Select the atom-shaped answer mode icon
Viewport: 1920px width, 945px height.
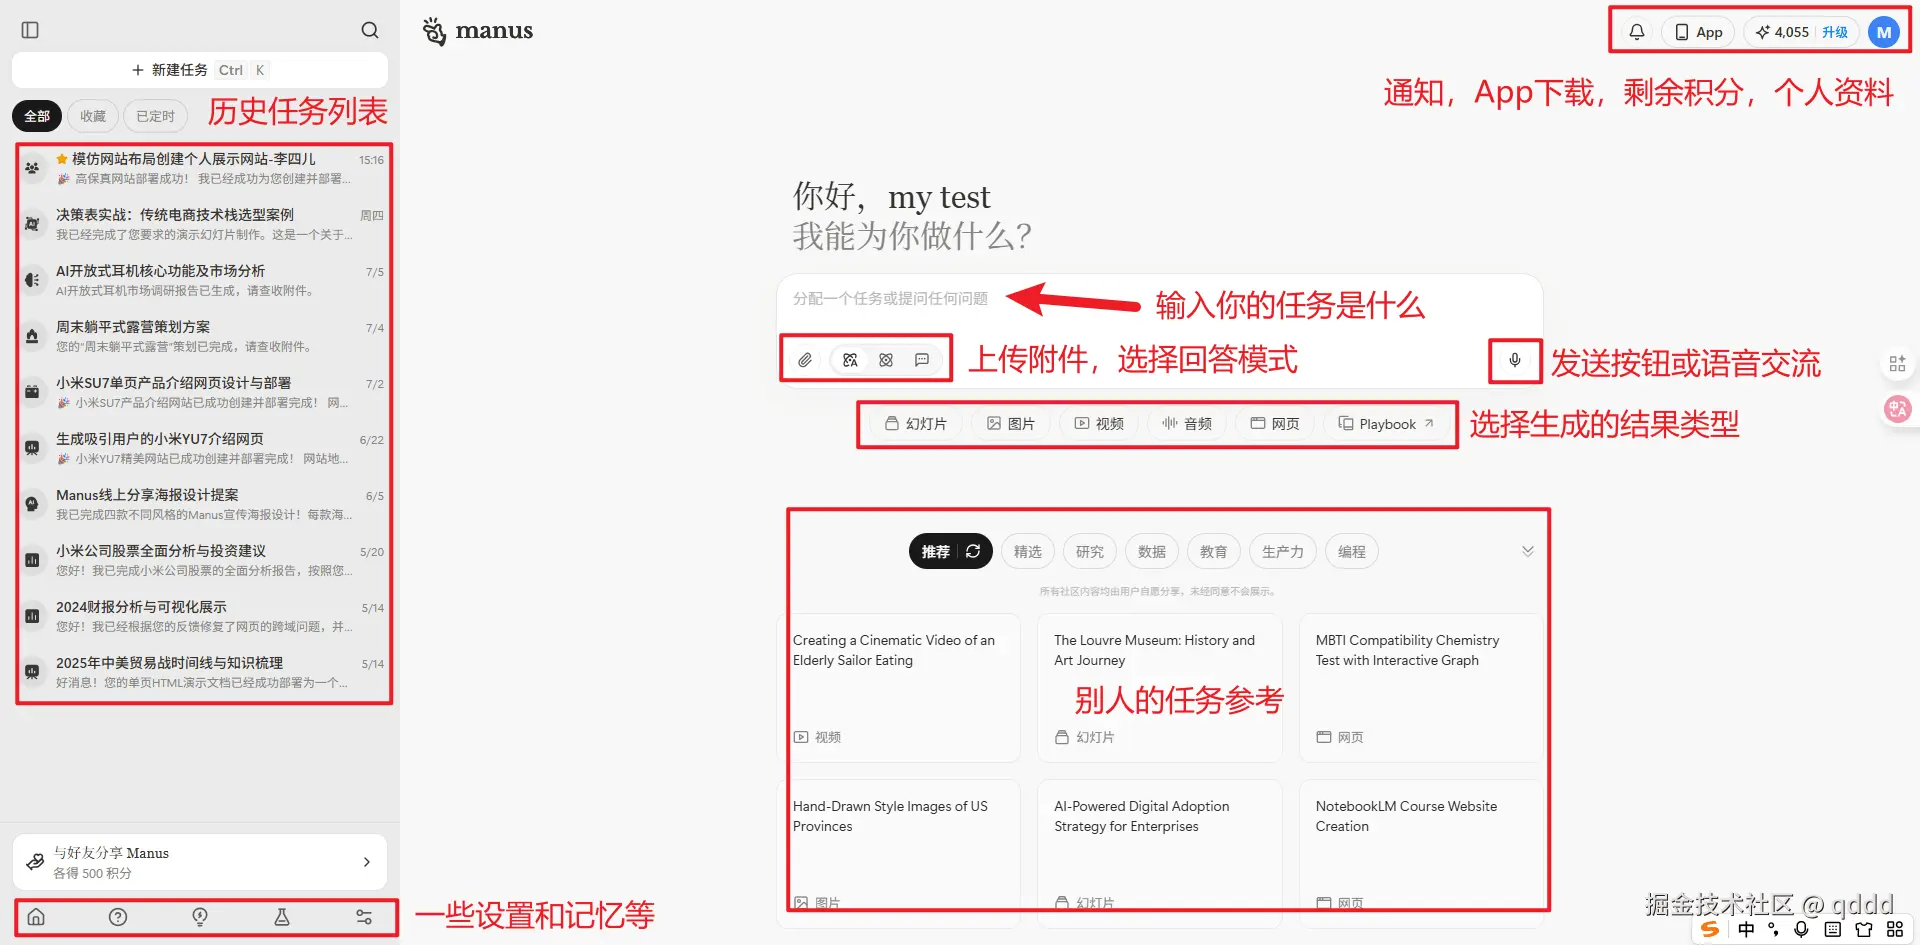pos(886,360)
